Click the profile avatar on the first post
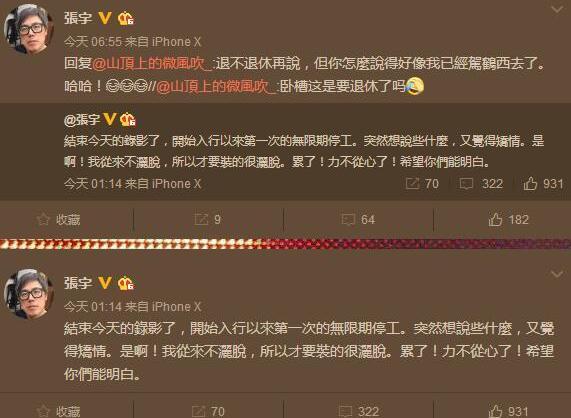571x418 pixels. (28, 29)
